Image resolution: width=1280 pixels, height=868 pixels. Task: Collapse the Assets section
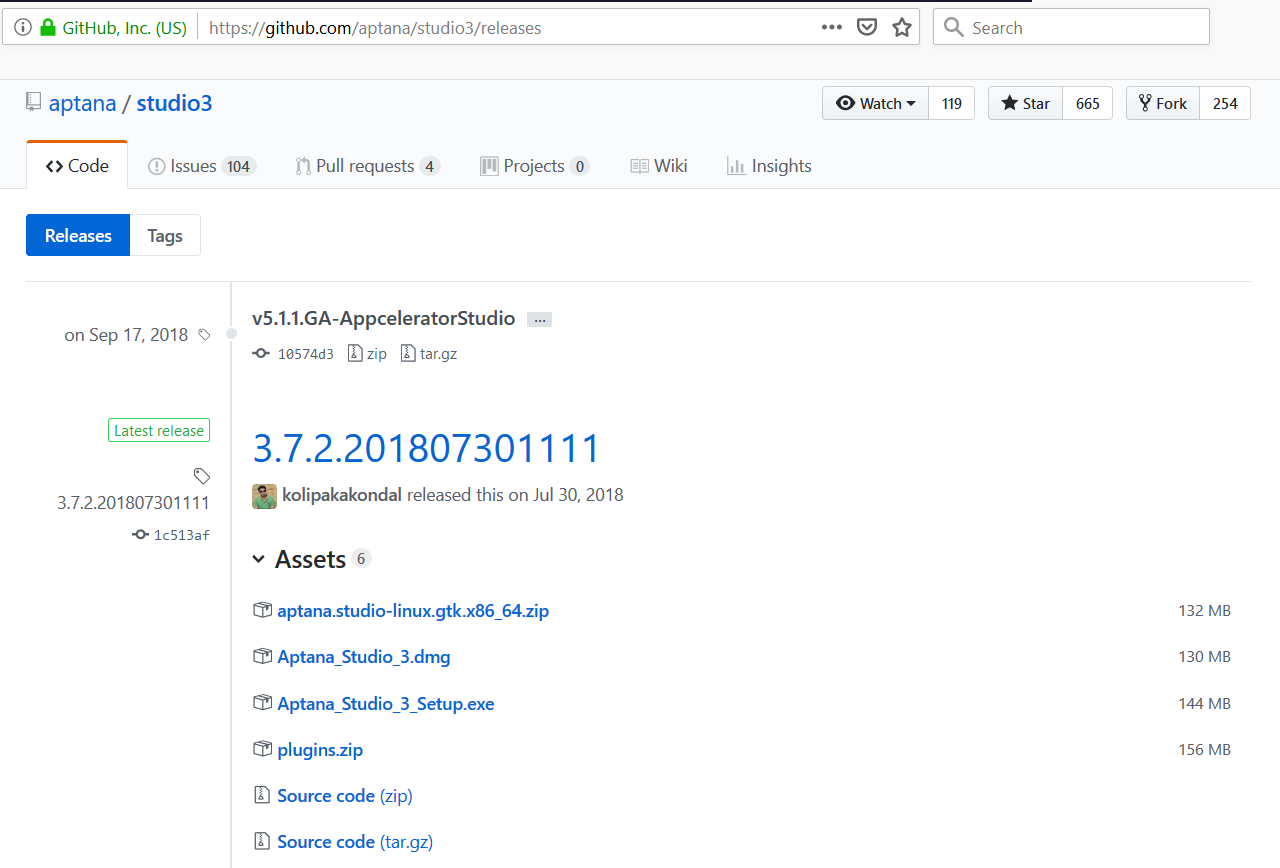pos(299,559)
